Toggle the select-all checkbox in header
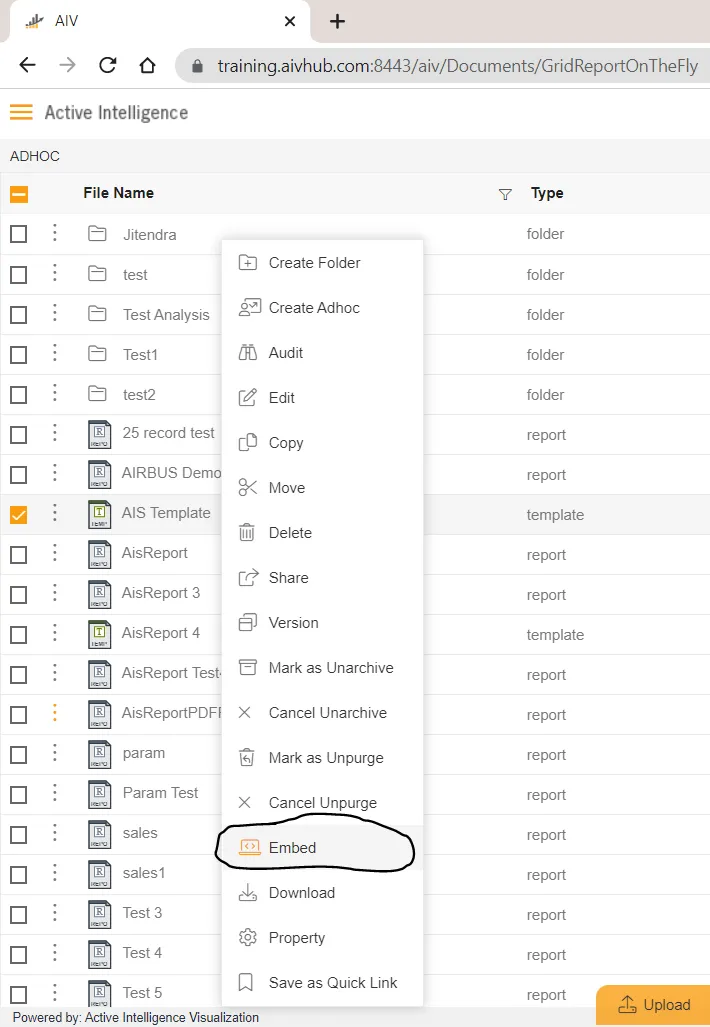Screen dimensions: 710x1027 point(19,194)
